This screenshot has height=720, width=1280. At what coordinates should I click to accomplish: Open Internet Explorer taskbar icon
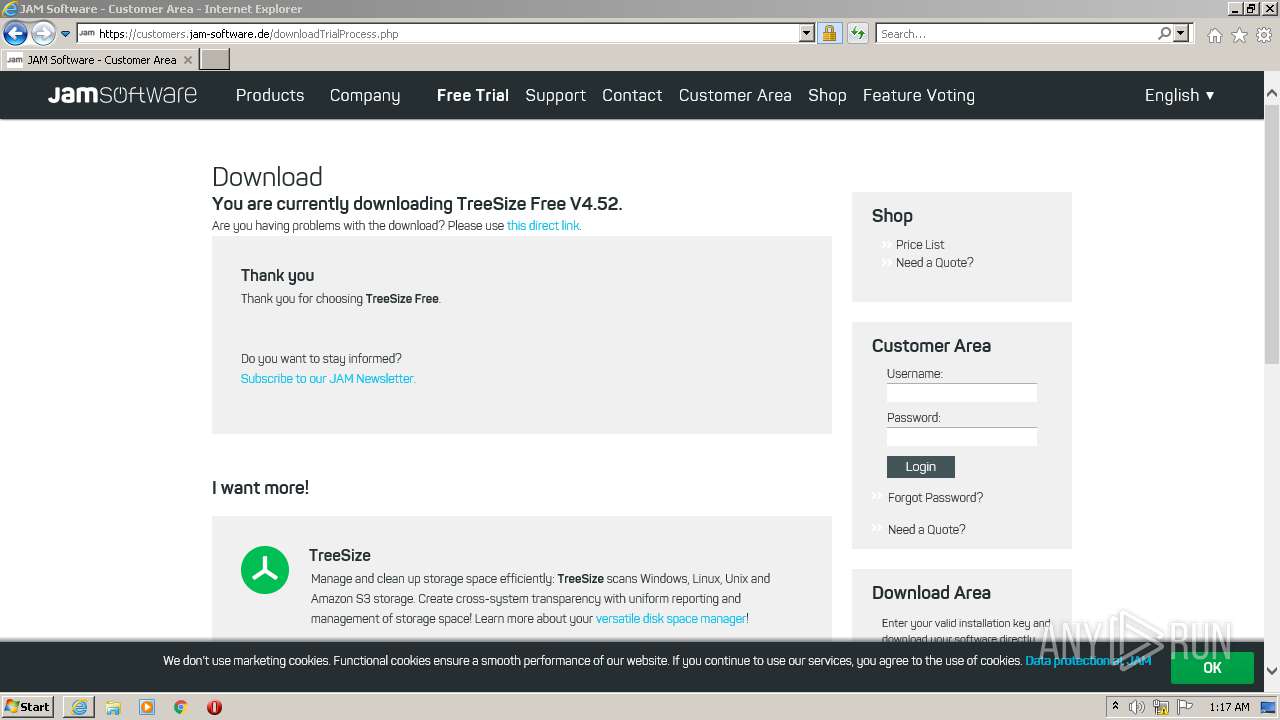(79, 707)
